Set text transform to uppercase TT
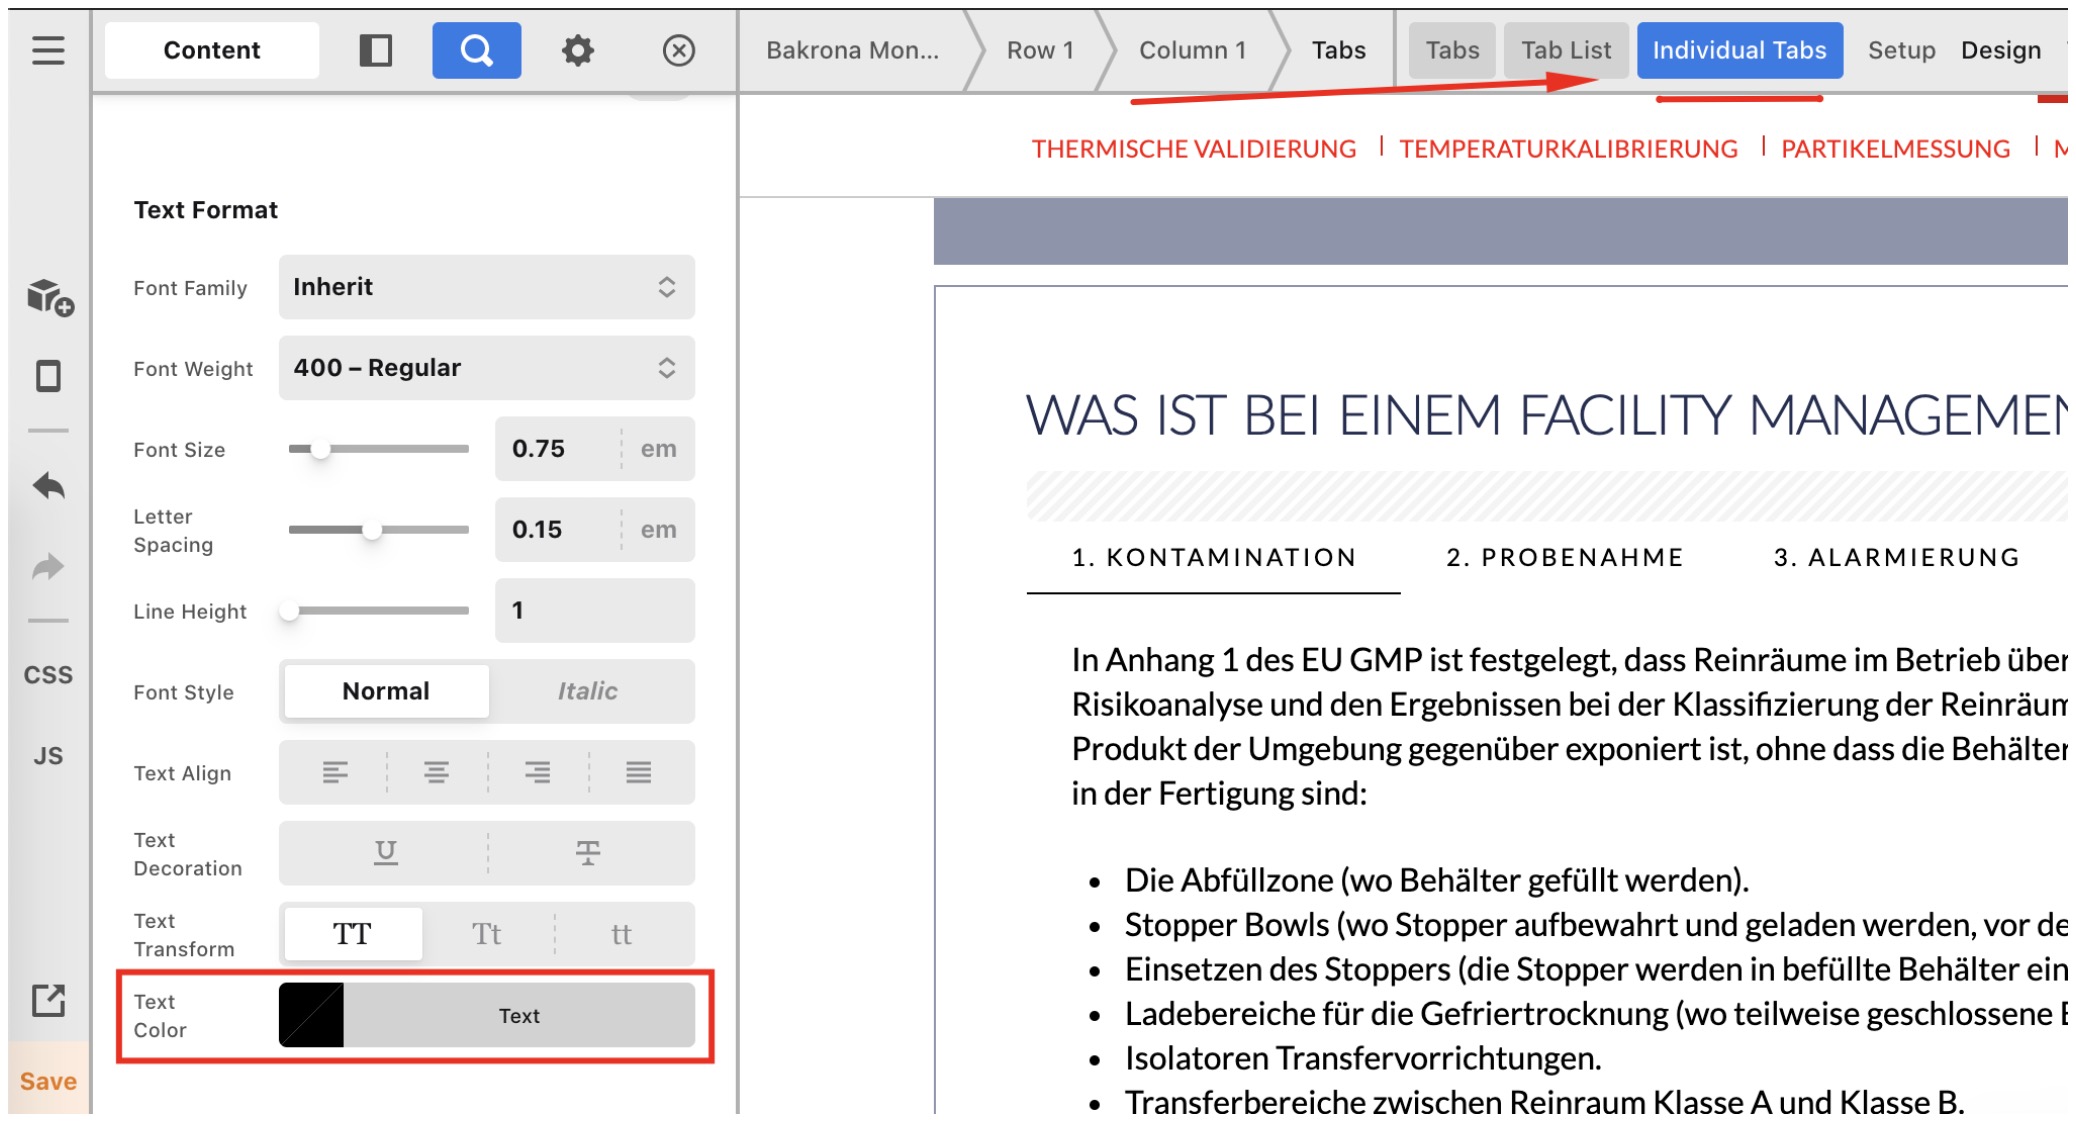Screen dimensions: 2076x1128 click(x=352, y=934)
